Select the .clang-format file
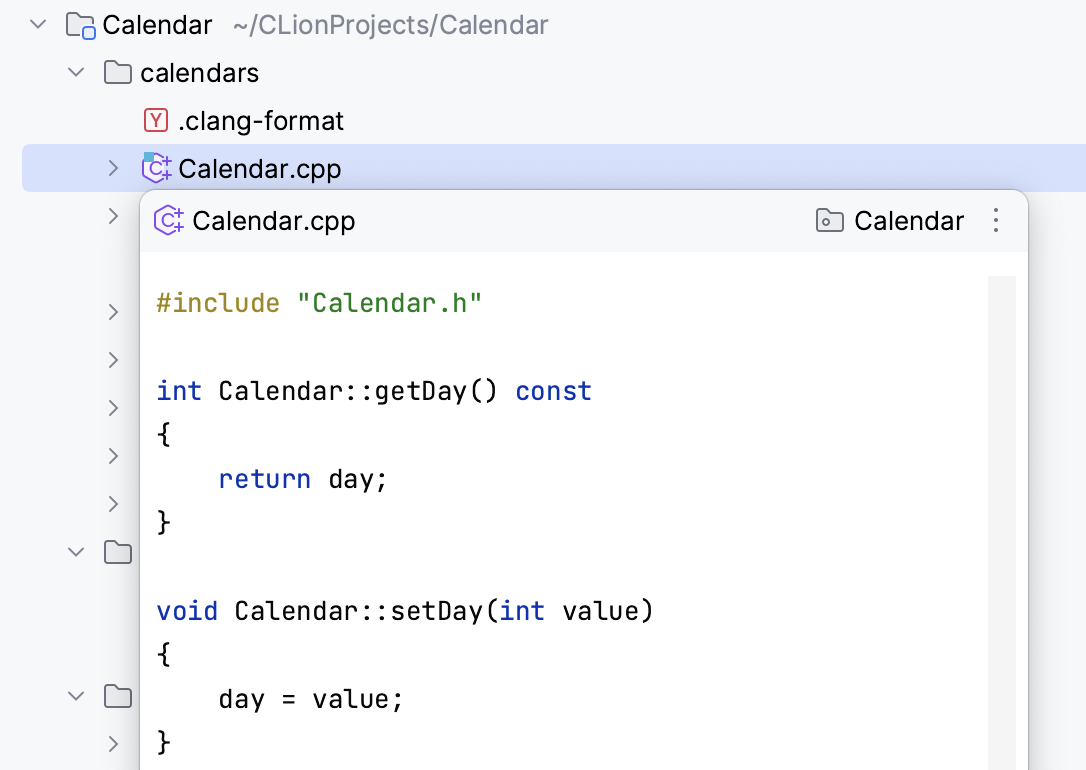 click(x=261, y=121)
